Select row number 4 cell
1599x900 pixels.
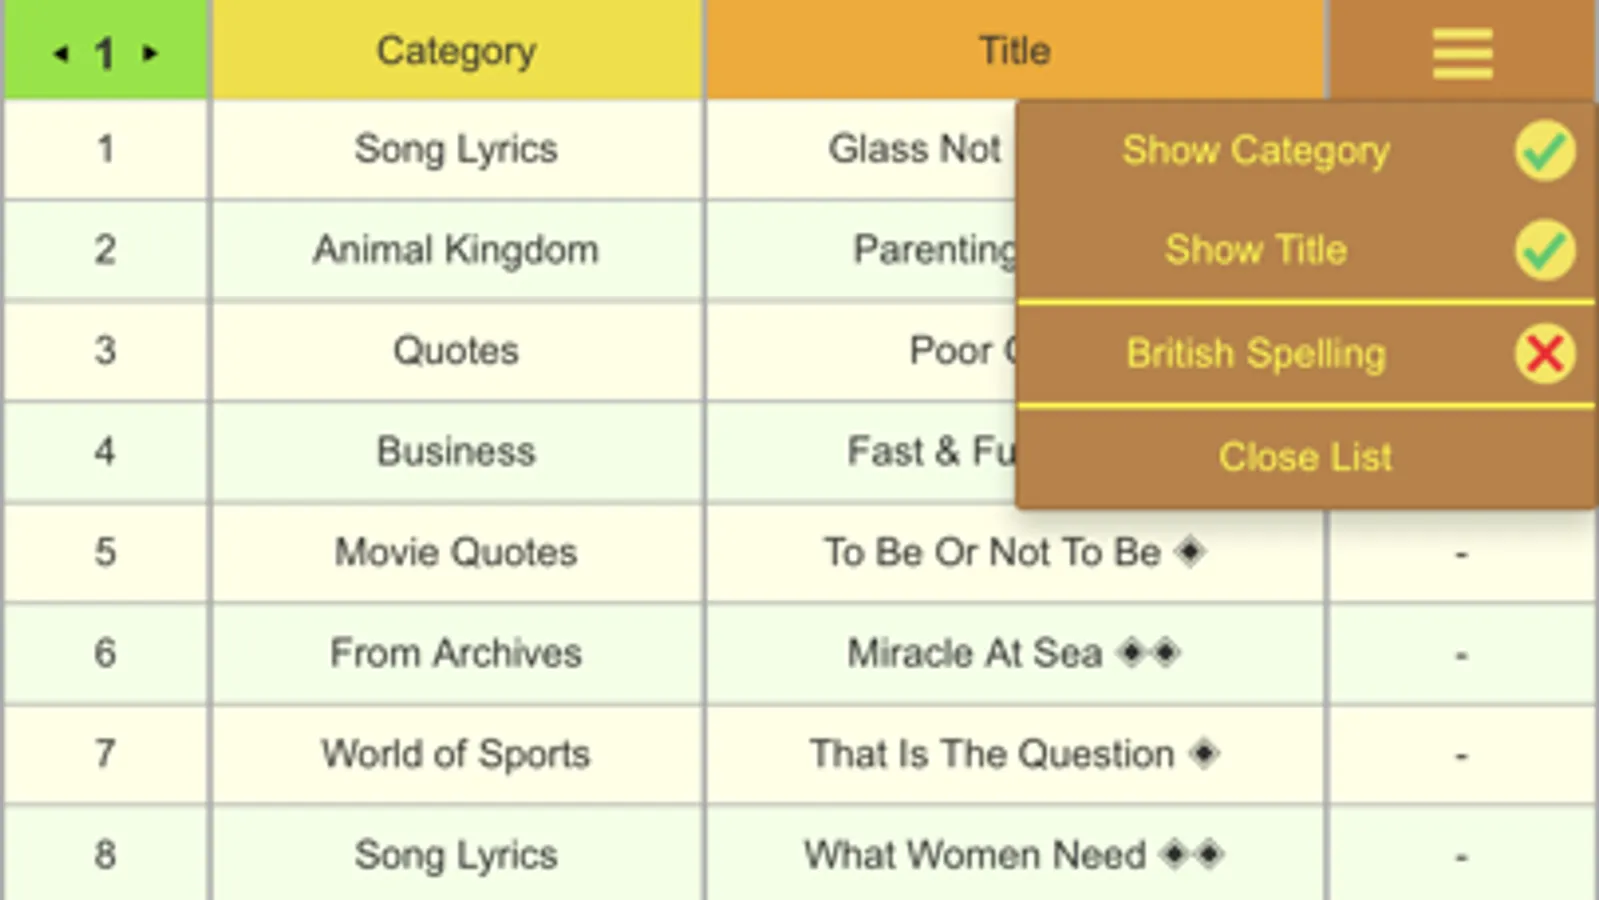(x=105, y=451)
